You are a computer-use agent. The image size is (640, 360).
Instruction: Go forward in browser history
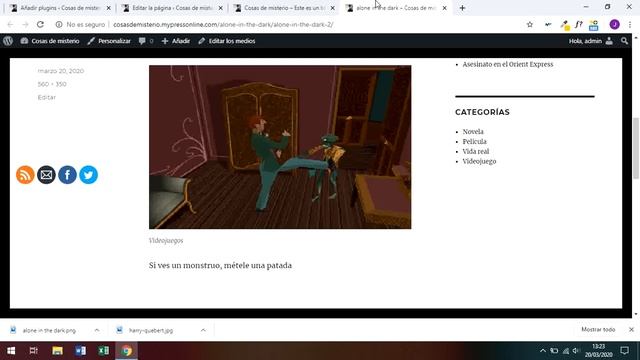[x=25, y=24]
